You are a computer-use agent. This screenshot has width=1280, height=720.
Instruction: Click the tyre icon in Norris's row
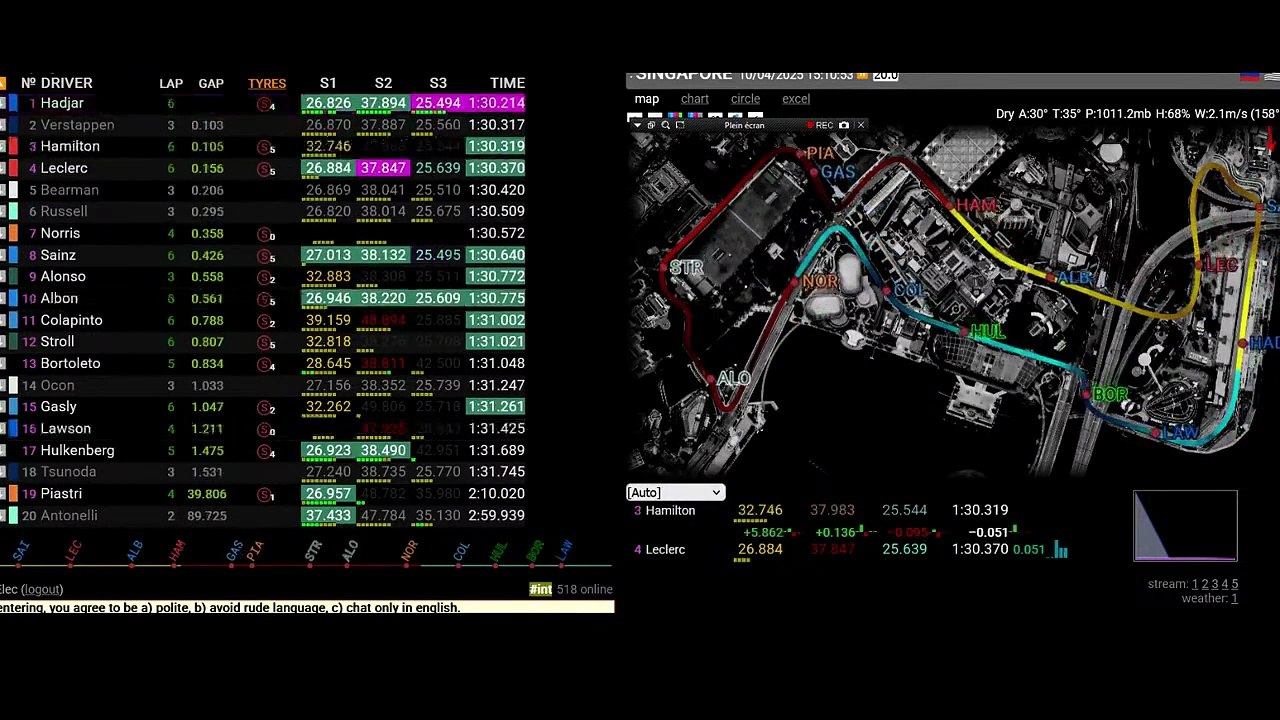266,234
